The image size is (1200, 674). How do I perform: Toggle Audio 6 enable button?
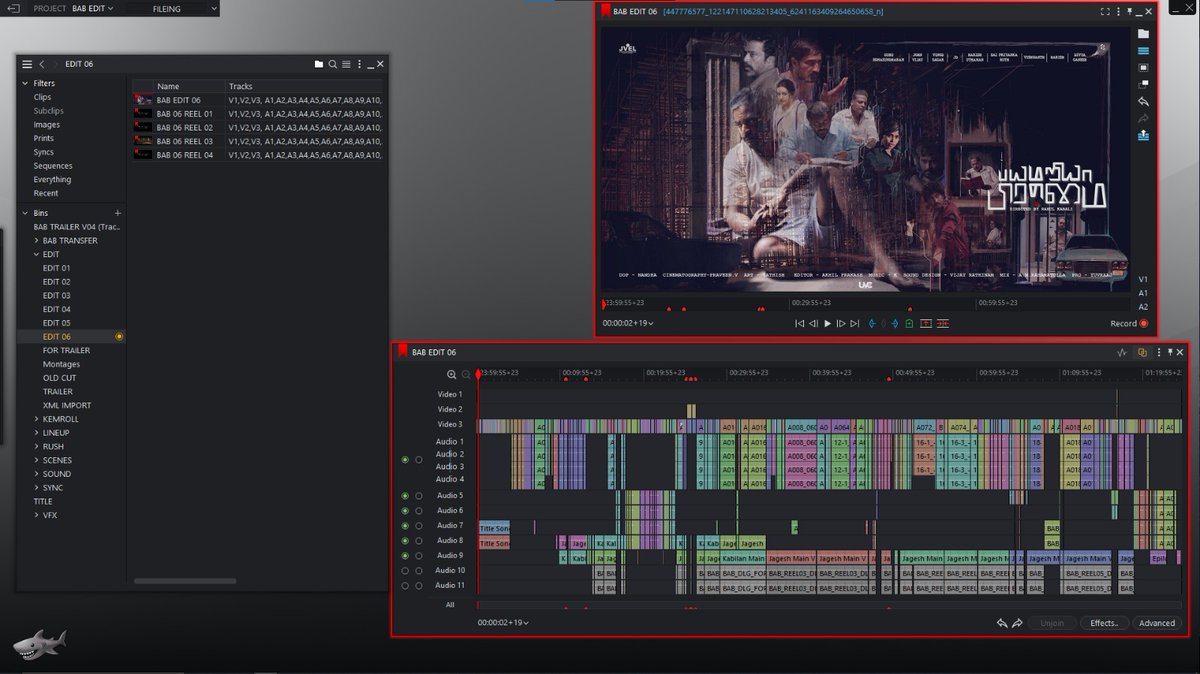pos(405,510)
